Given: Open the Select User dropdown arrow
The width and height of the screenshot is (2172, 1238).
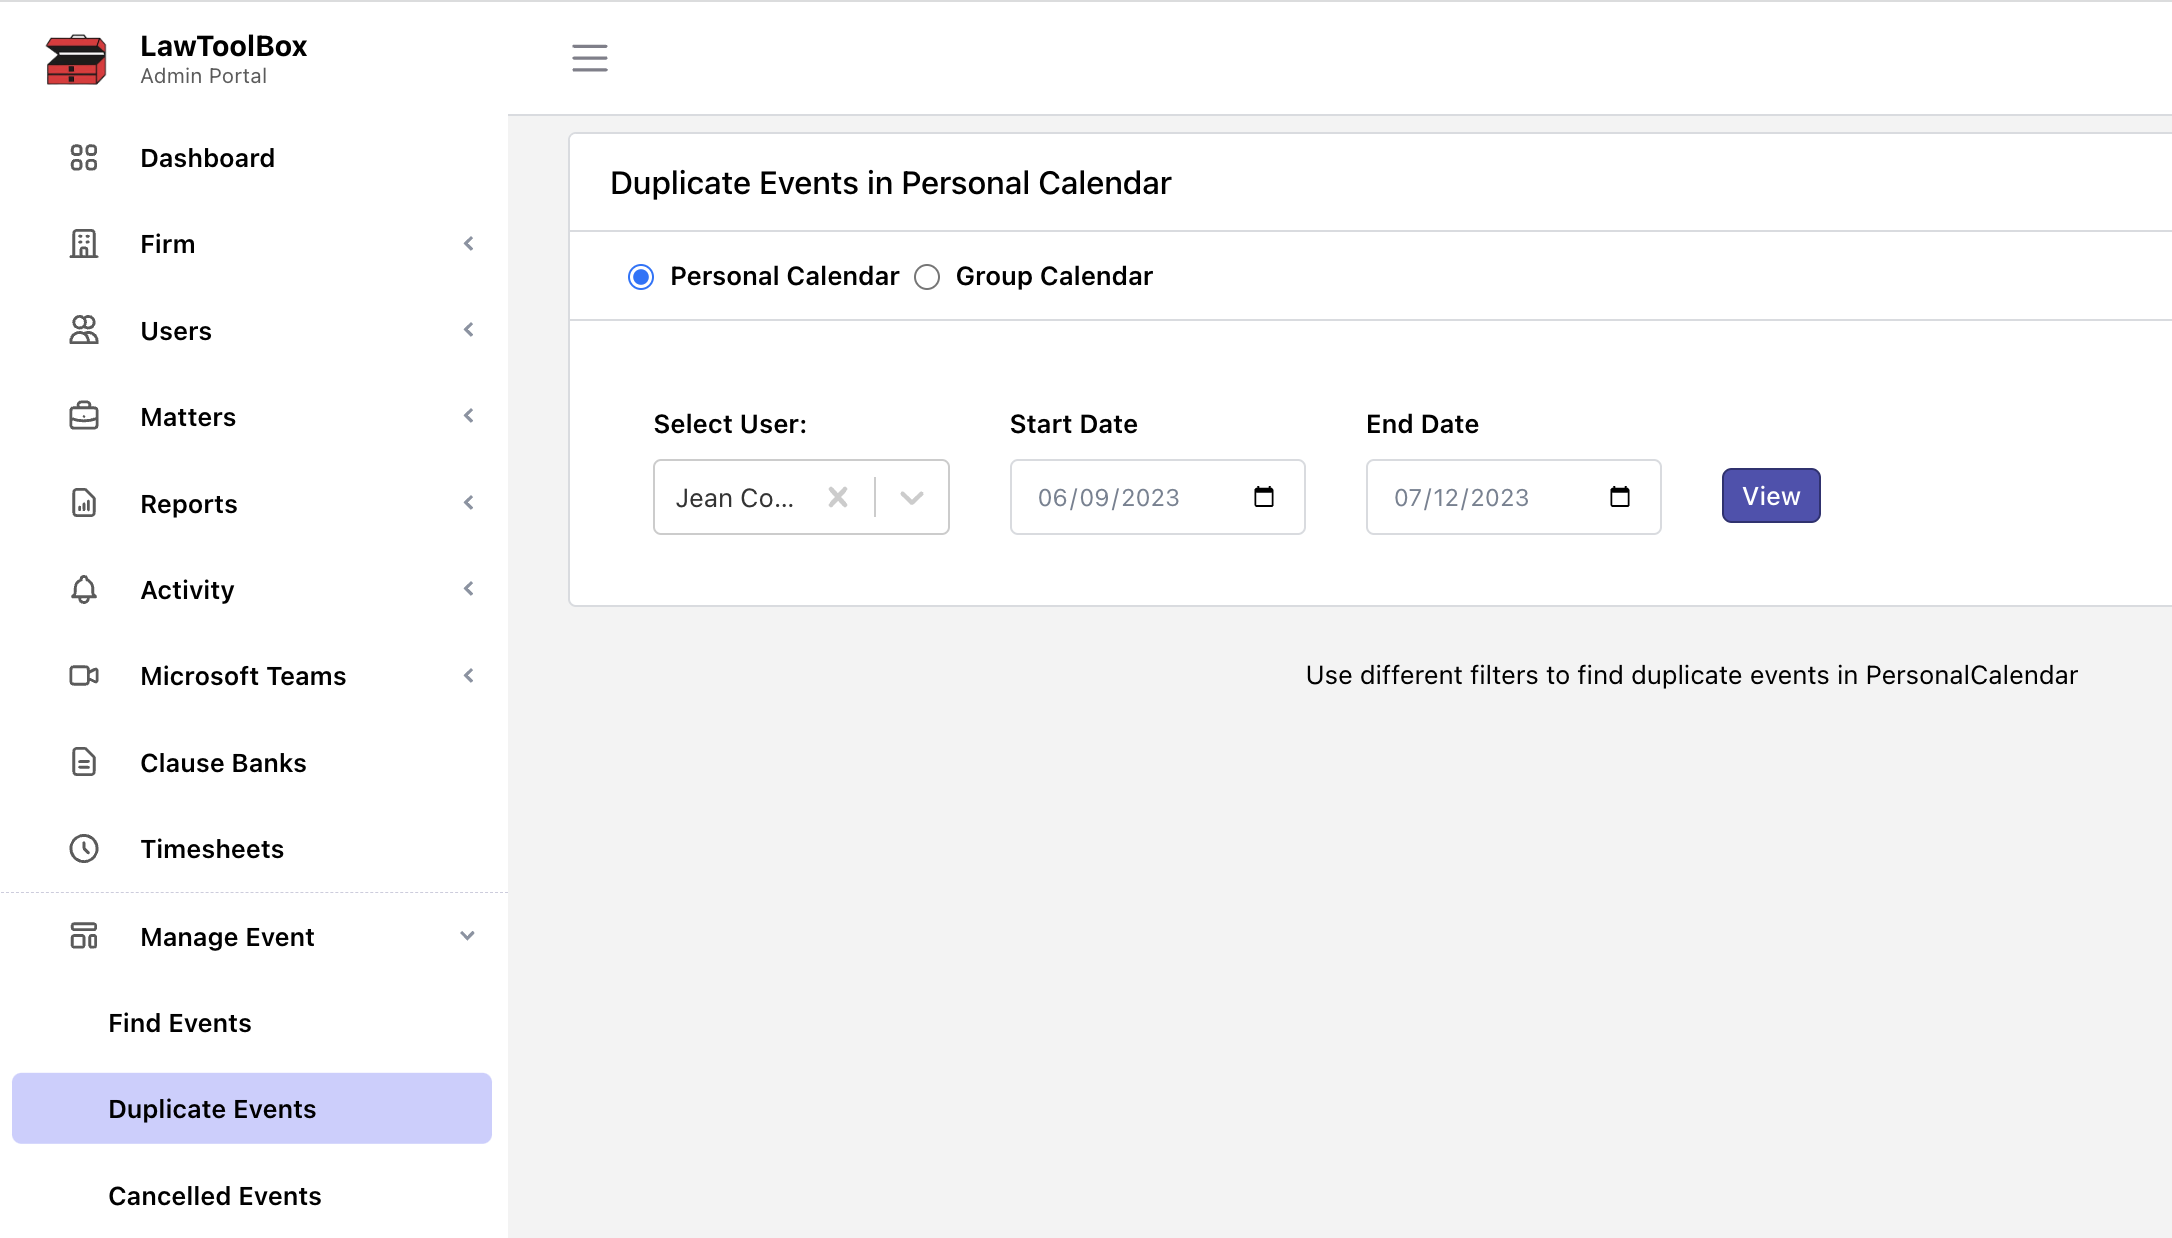Looking at the screenshot, I should pos(911,497).
